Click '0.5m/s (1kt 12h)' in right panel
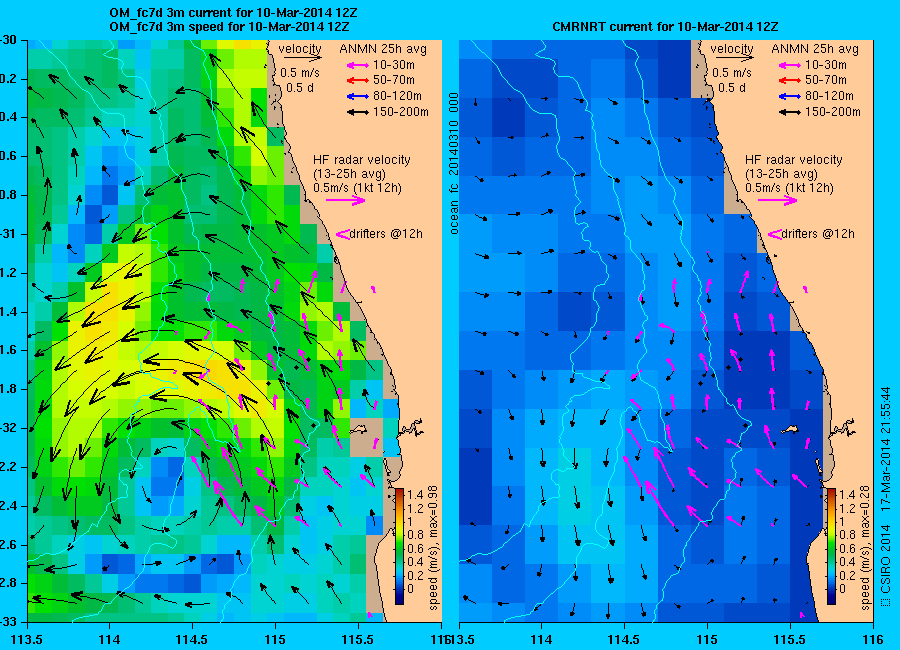 (789, 188)
